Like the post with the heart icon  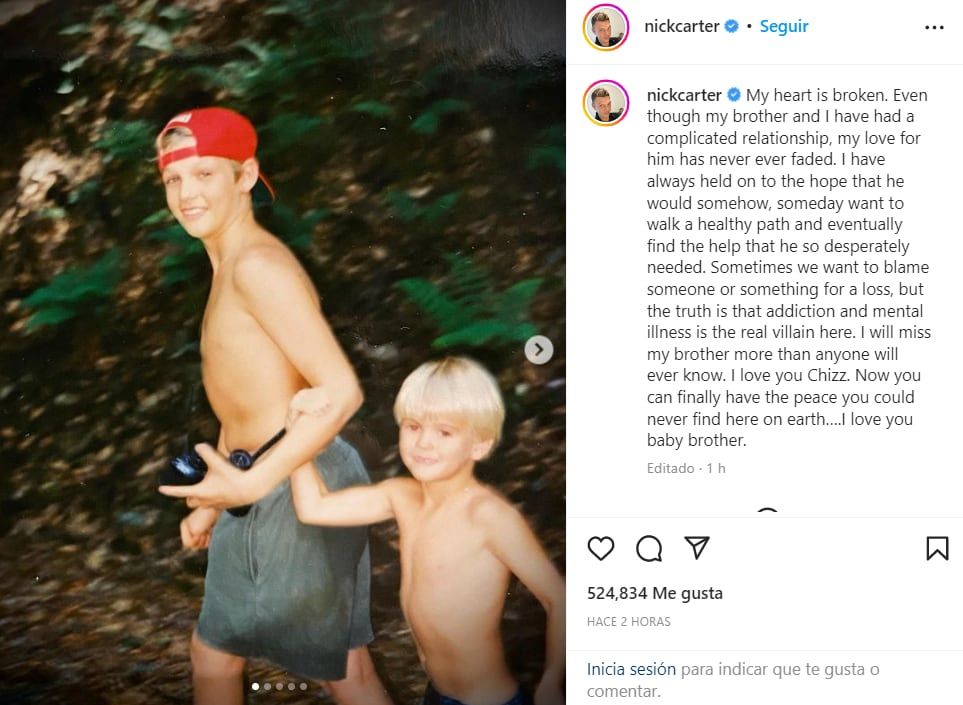pos(600,548)
